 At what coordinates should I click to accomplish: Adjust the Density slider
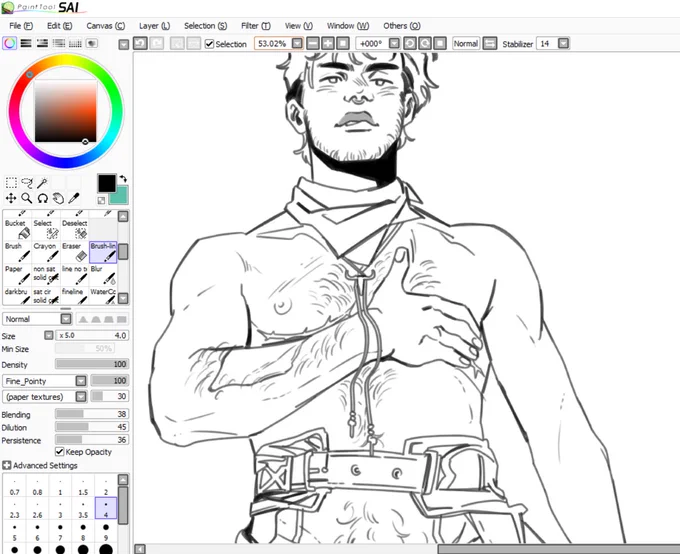pos(92,364)
